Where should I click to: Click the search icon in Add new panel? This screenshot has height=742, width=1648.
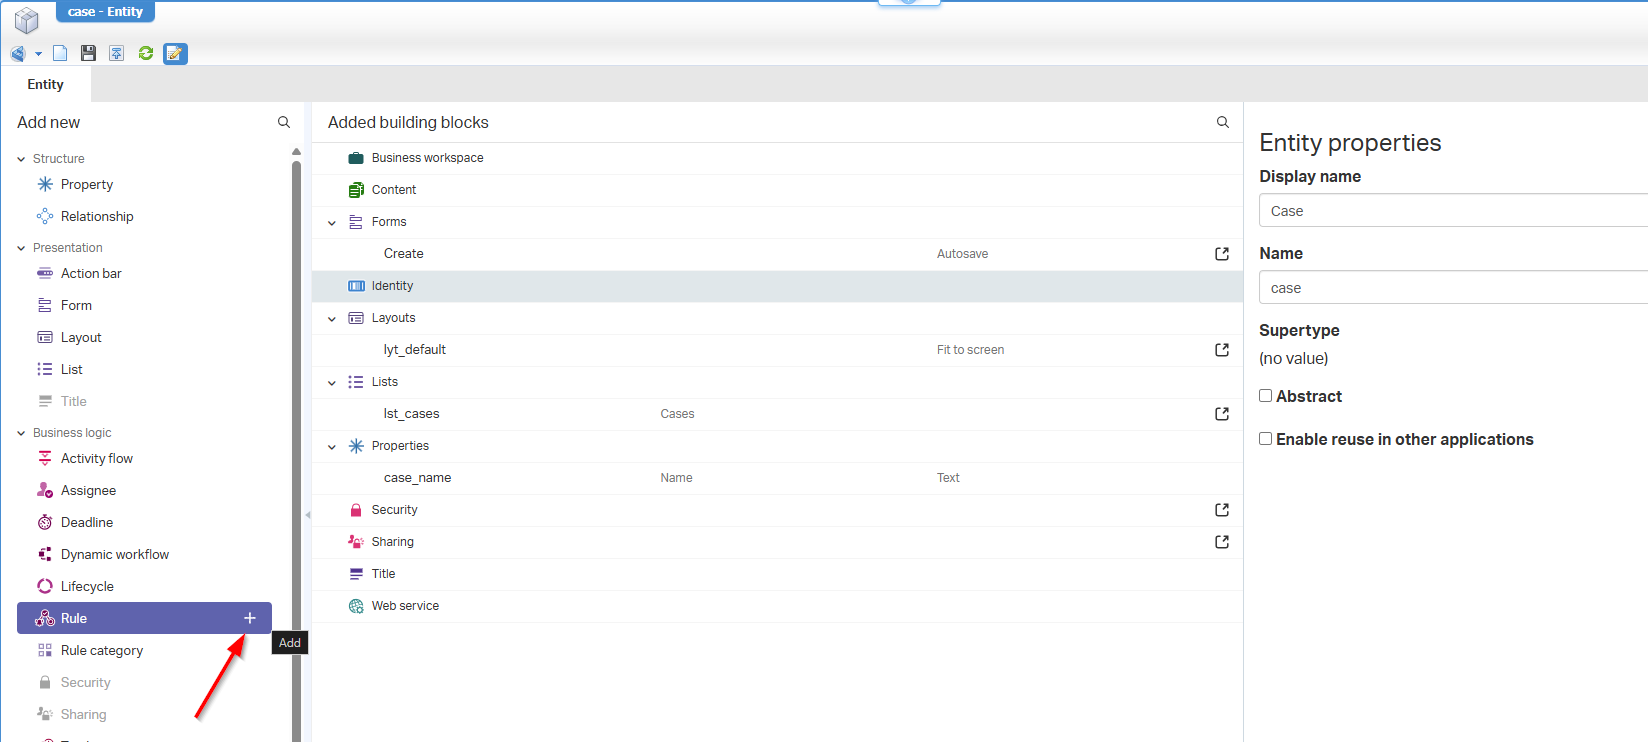pyautogui.click(x=284, y=122)
